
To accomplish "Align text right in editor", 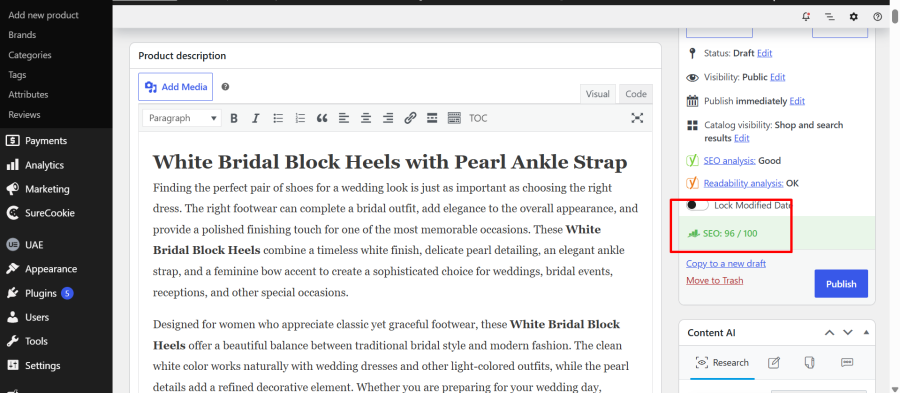I will [x=388, y=118].
